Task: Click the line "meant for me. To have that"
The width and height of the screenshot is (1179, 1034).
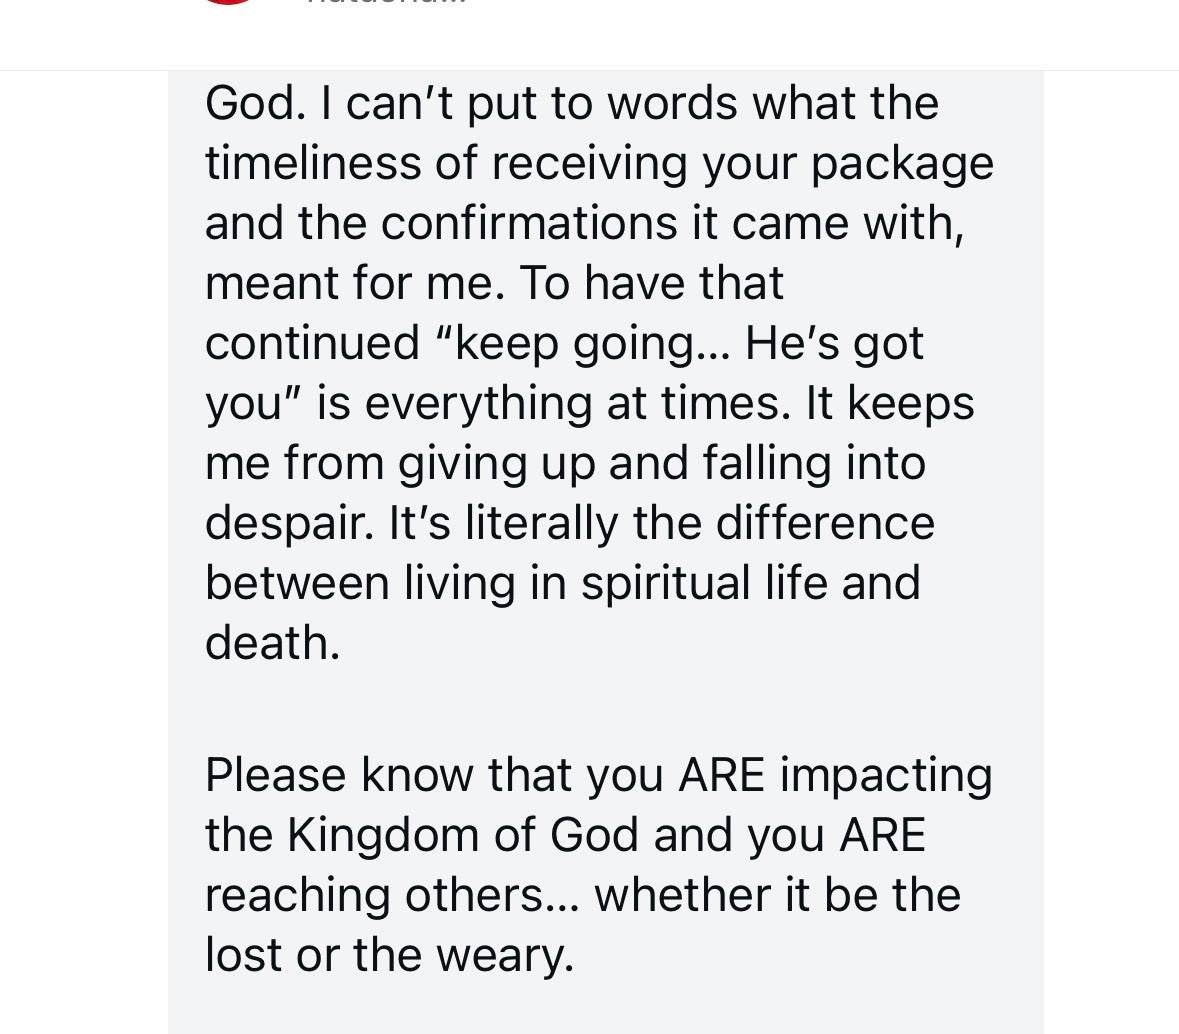Action: [494, 283]
